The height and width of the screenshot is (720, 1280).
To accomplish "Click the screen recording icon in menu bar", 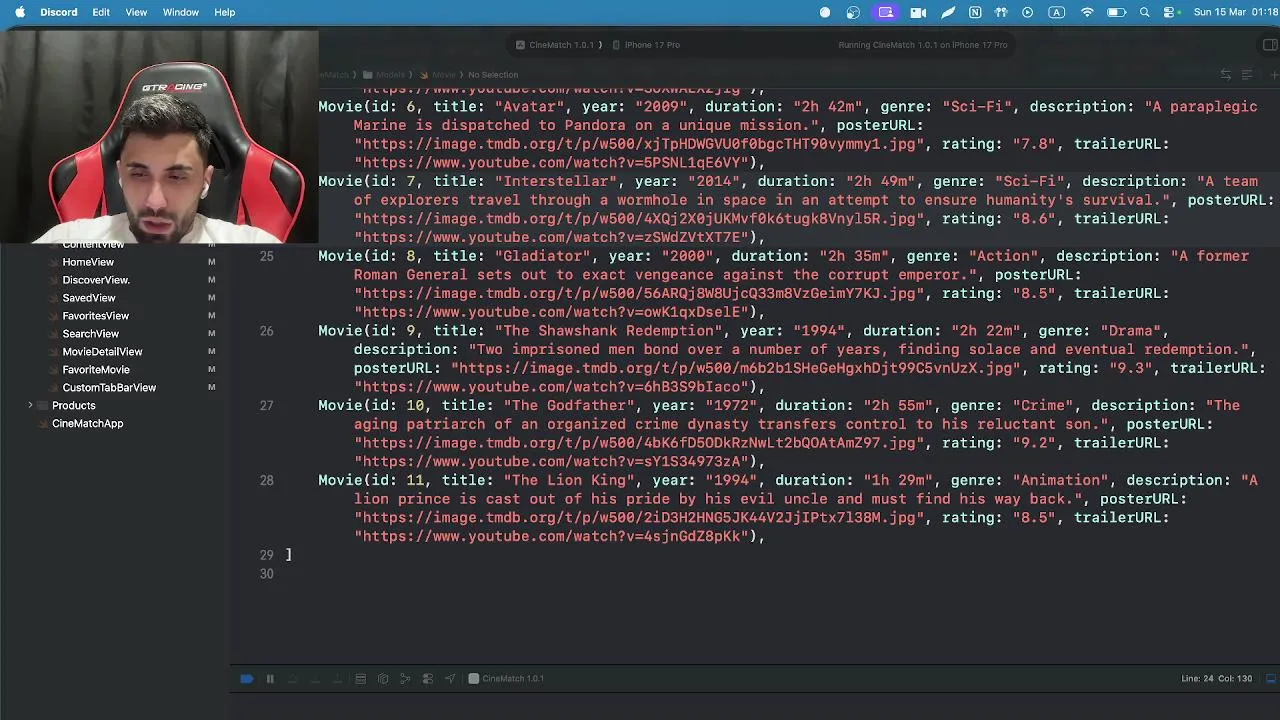I will pos(886,12).
